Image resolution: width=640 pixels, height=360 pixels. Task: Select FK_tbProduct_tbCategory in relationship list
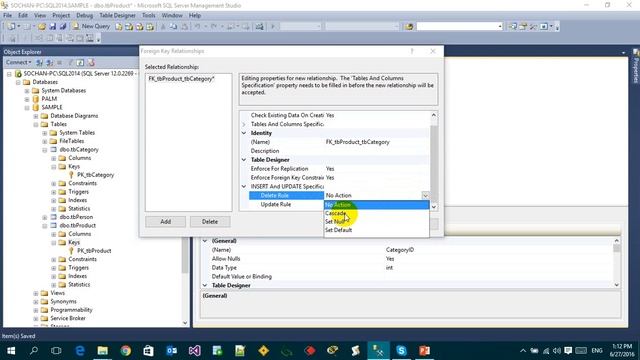click(x=181, y=79)
